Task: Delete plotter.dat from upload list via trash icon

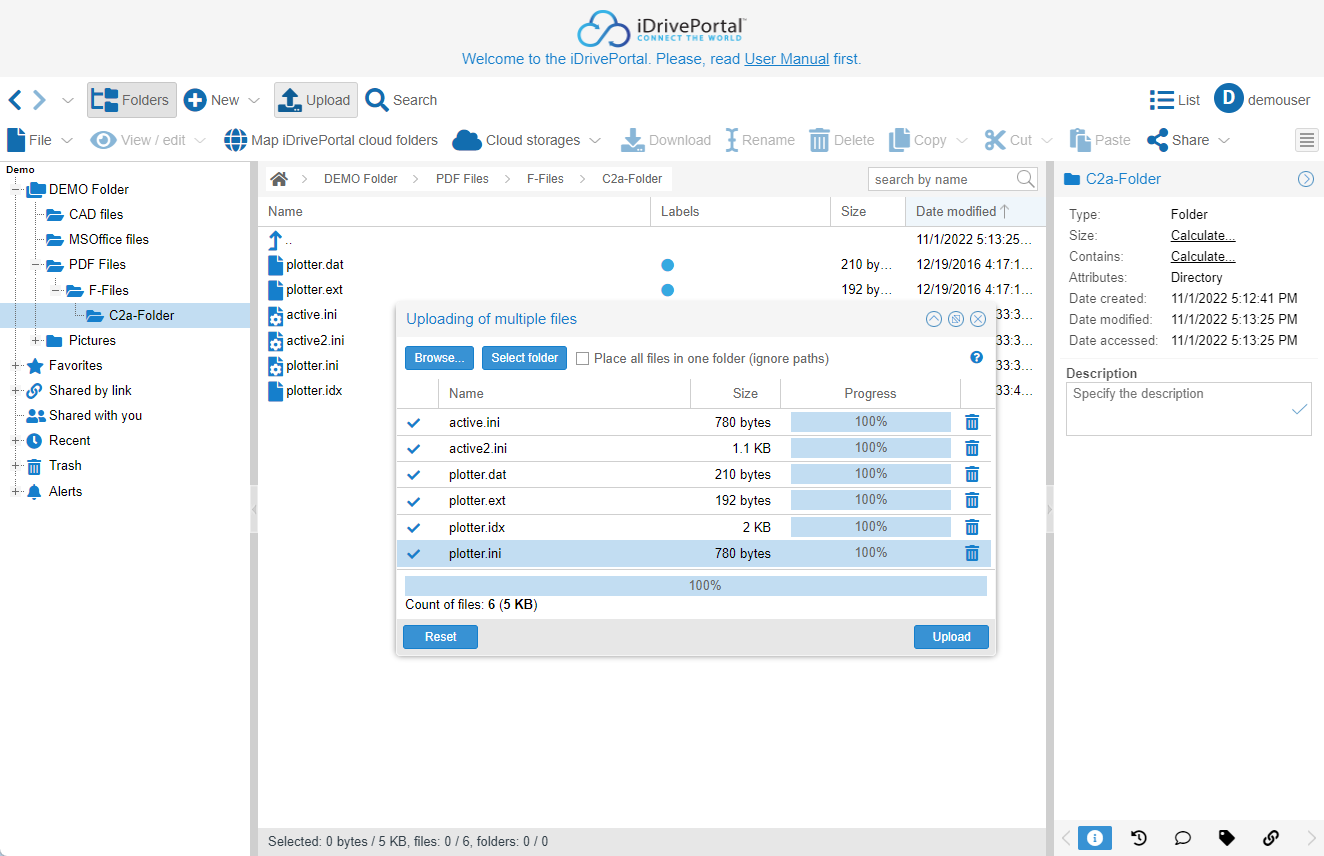Action: pyautogui.click(x=971, y=474)
